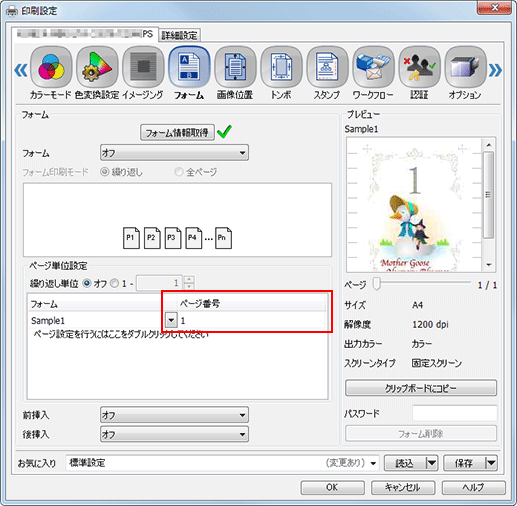The image size is (517, 506).
Task: Click printer icon in title bar
Action: pyautogui.click(x=12, y=11)
